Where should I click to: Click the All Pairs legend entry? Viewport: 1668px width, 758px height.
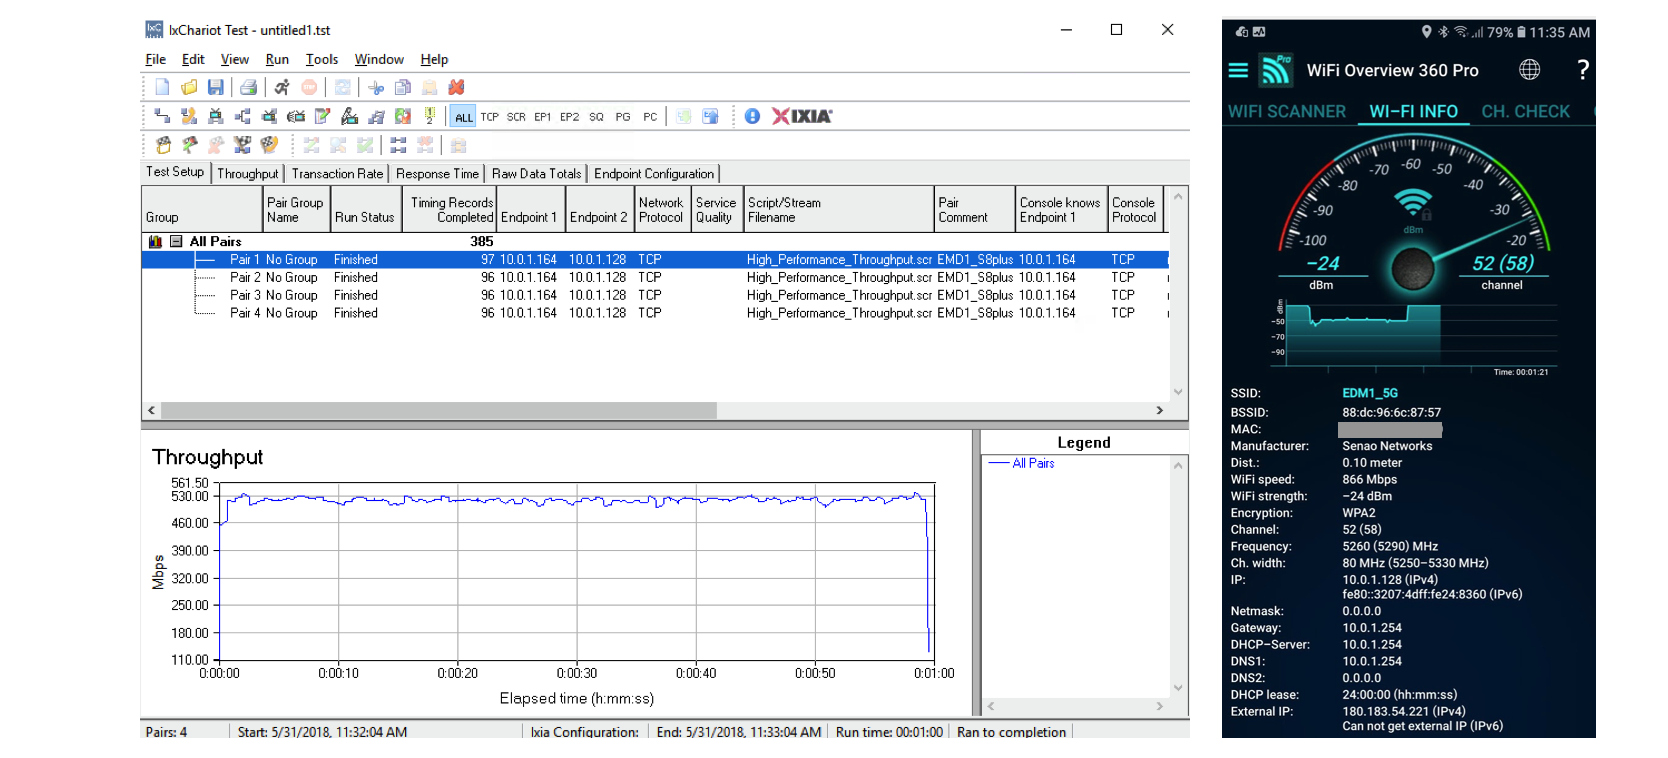pyautogui.click(x=1032, y=463)
